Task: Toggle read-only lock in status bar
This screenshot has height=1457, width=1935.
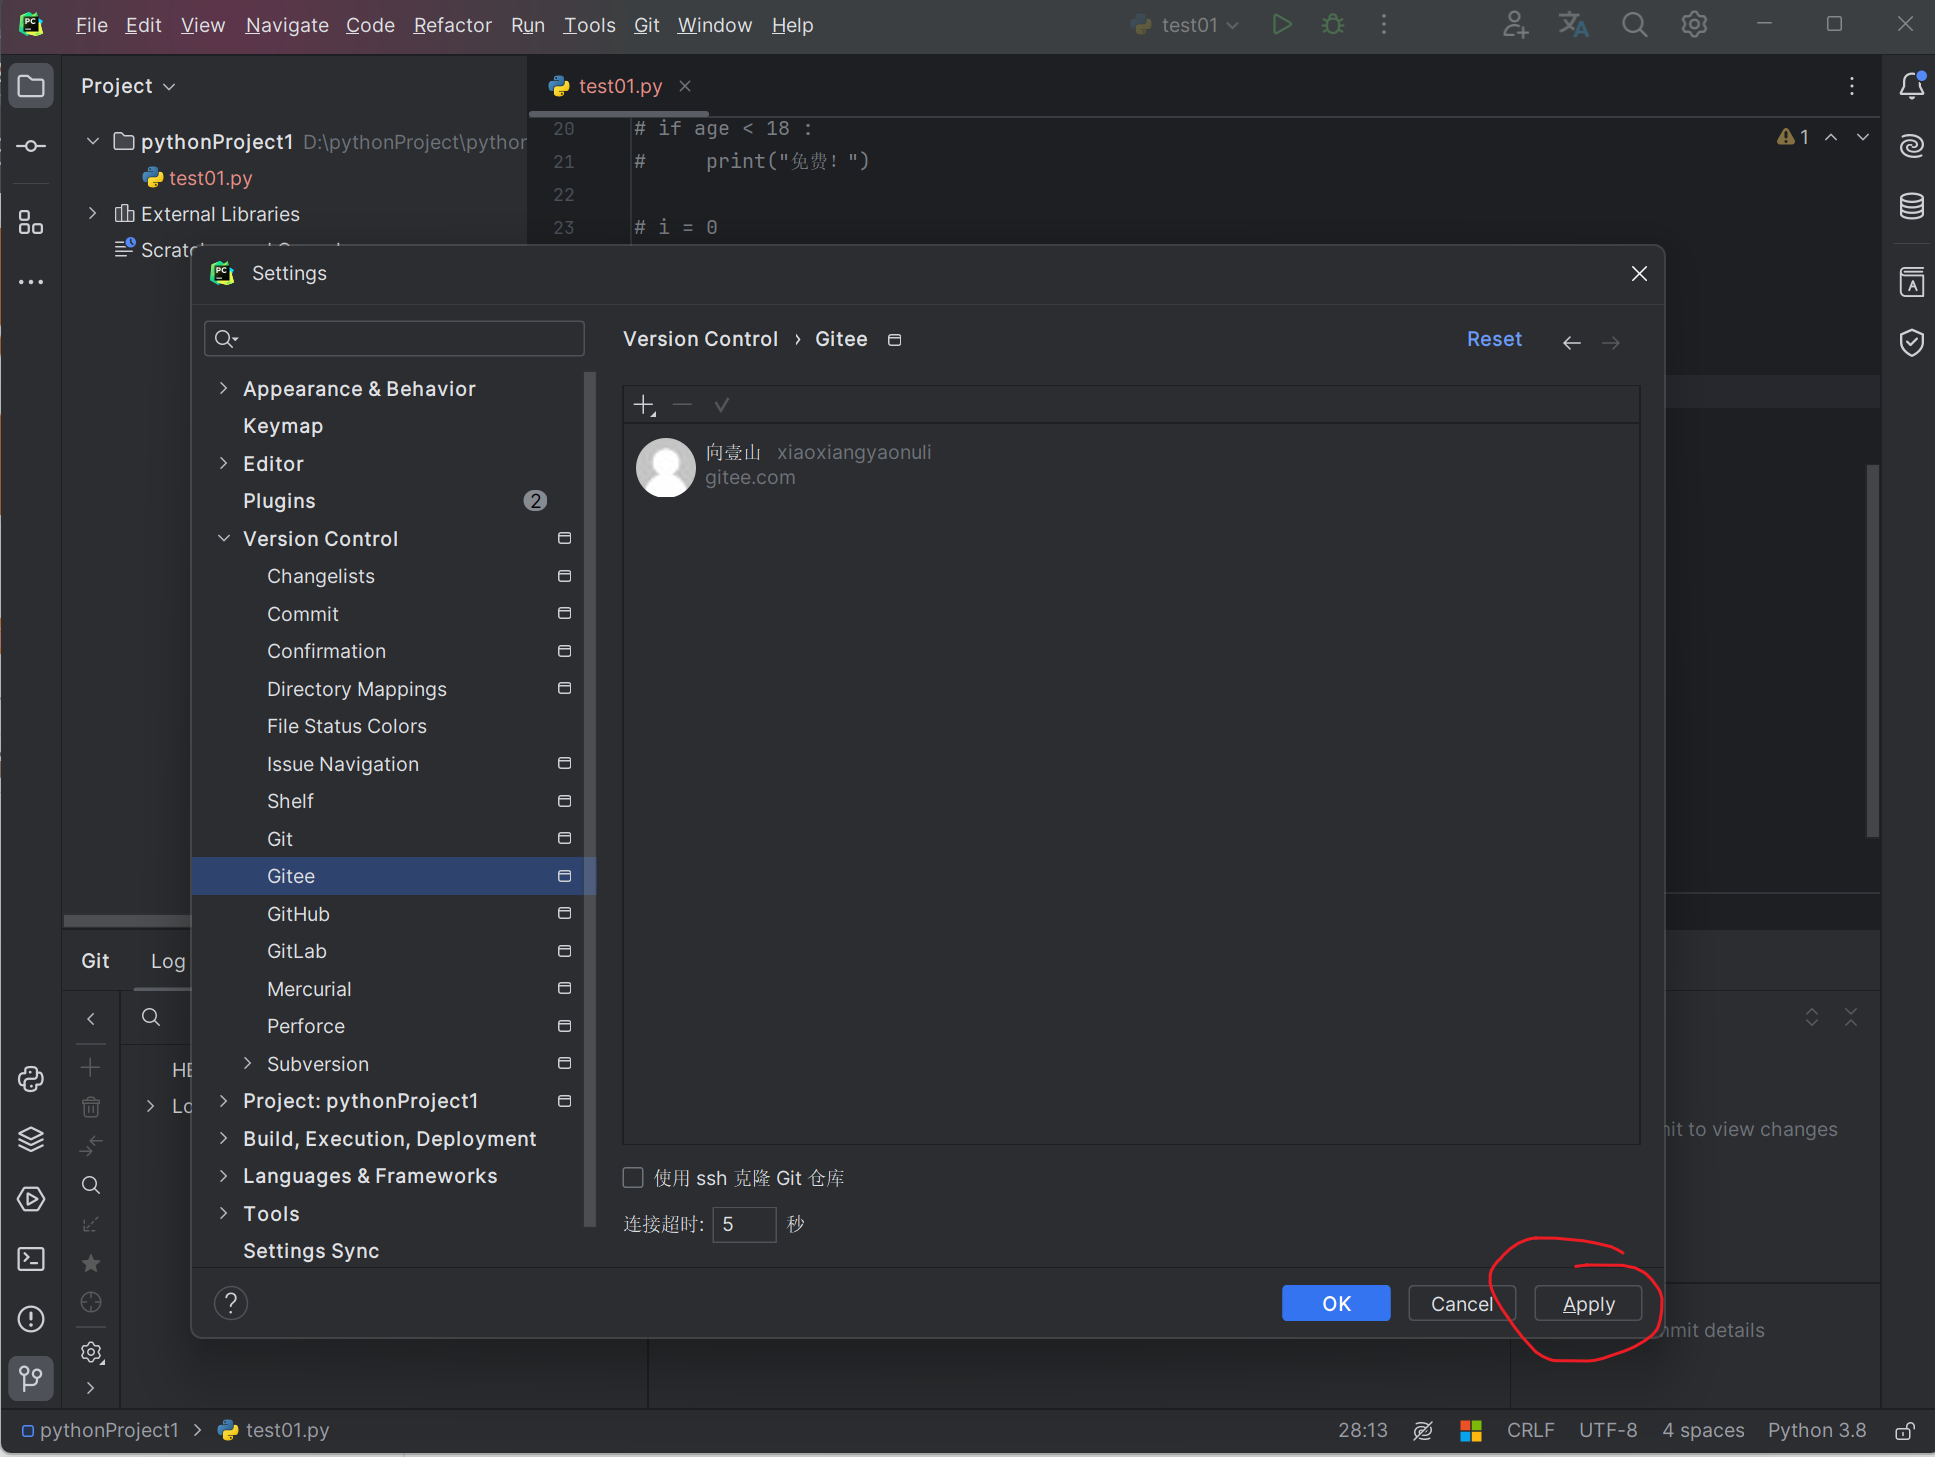Action: click(1905, 1431)
